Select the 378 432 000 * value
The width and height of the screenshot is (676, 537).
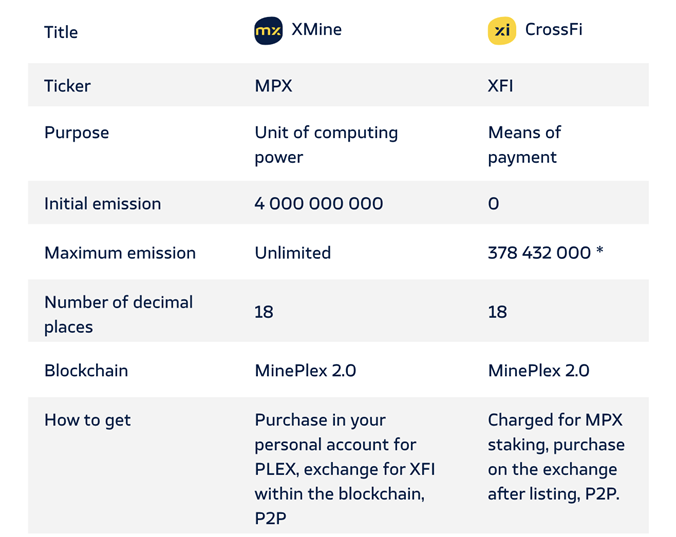(x=545, y=253)
